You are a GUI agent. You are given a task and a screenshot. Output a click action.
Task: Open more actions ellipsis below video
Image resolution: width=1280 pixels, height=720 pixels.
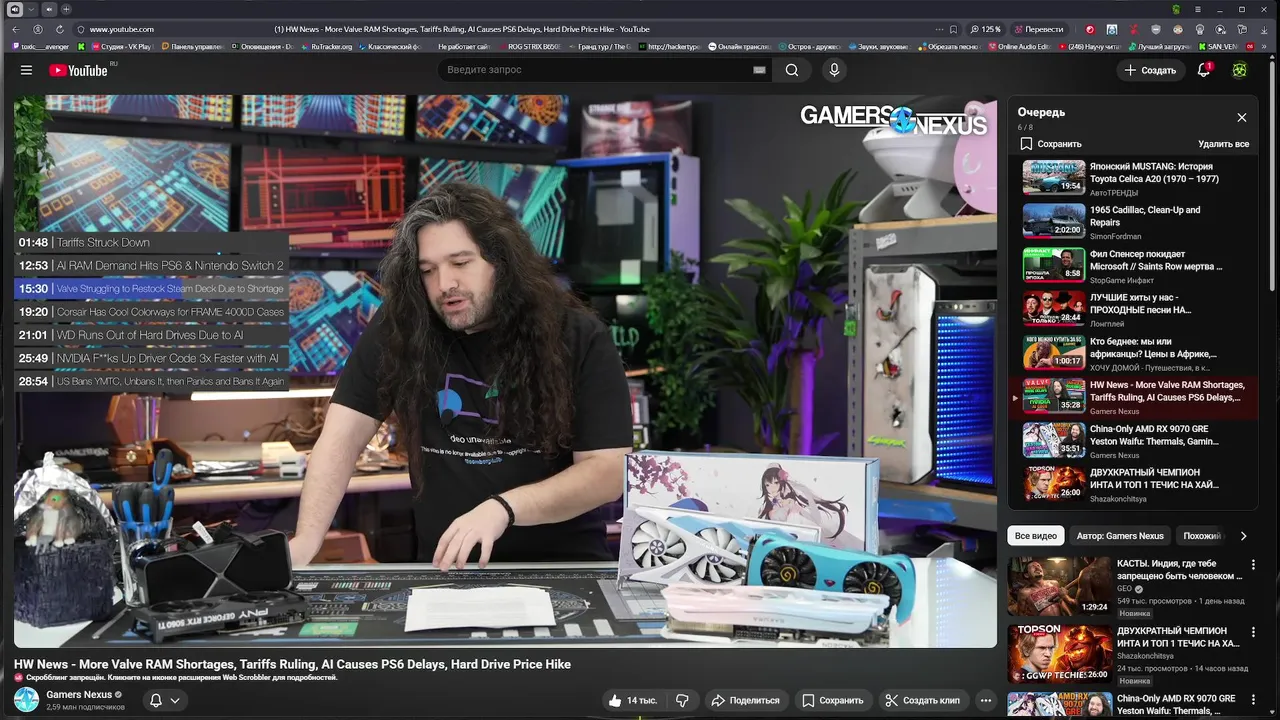pyautogui.click(x=985, y=701)
